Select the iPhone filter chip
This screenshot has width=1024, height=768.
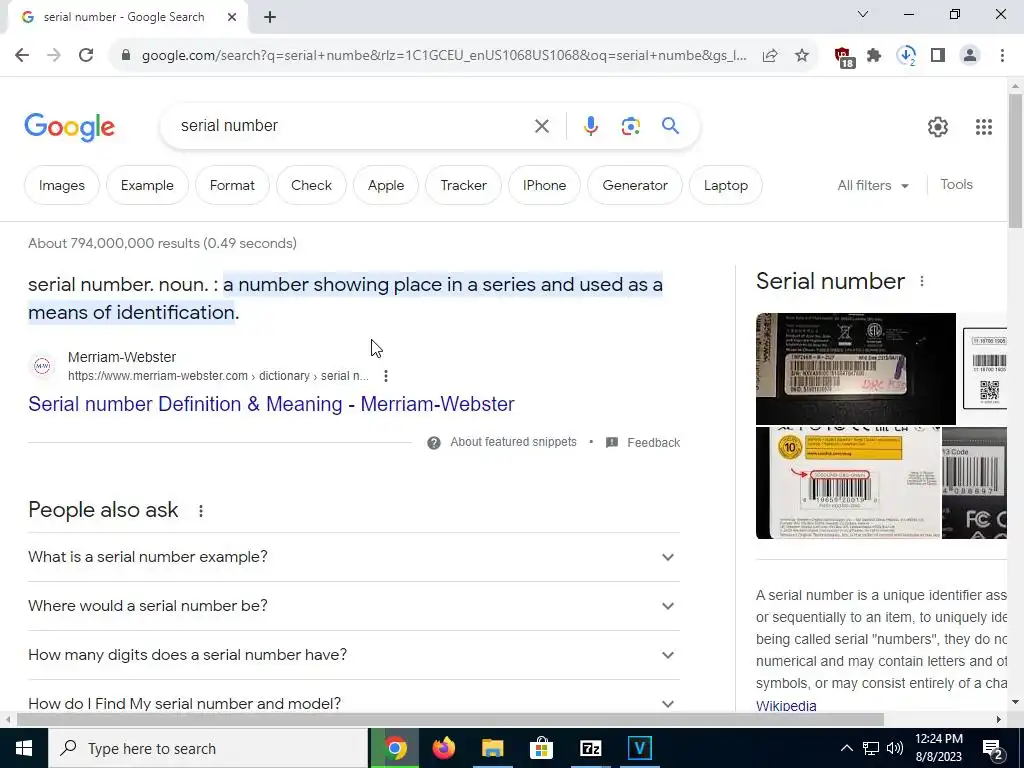point(545,185)
